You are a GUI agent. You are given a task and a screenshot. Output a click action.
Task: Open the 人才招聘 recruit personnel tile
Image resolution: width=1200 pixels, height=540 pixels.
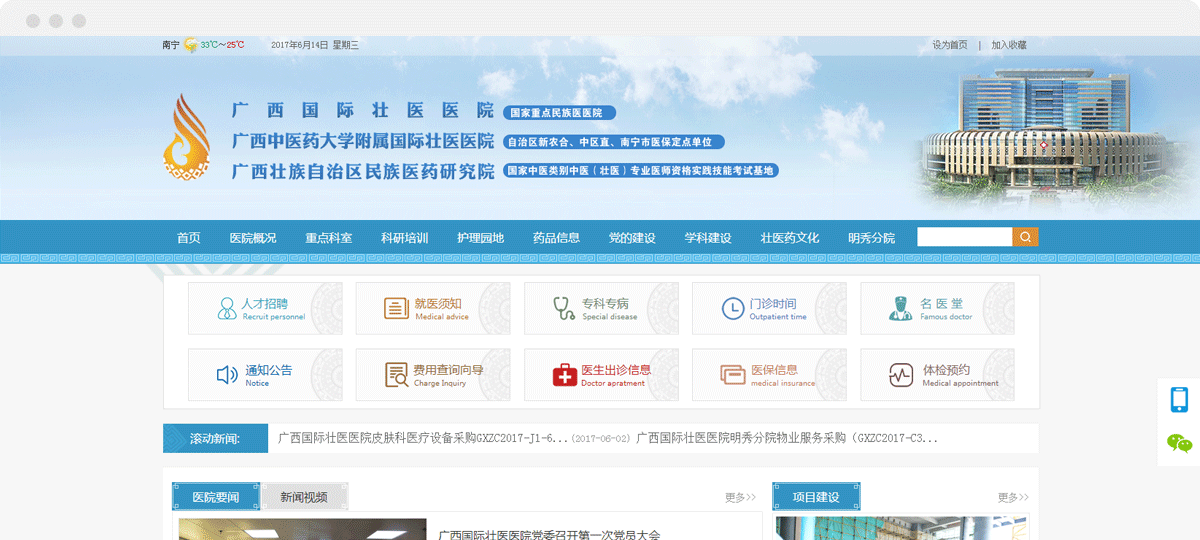click(265, 308)
